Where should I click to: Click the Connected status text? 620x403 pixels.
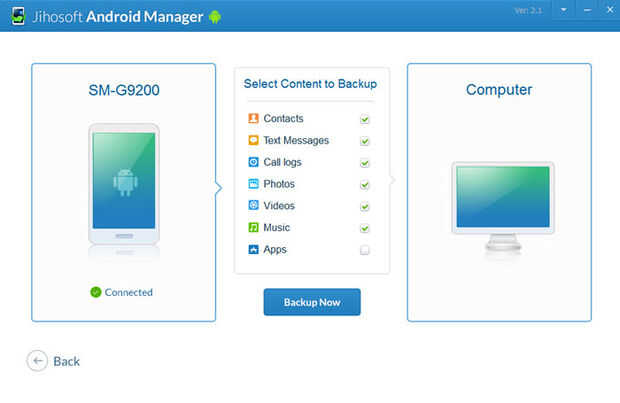tap(129, 292)
